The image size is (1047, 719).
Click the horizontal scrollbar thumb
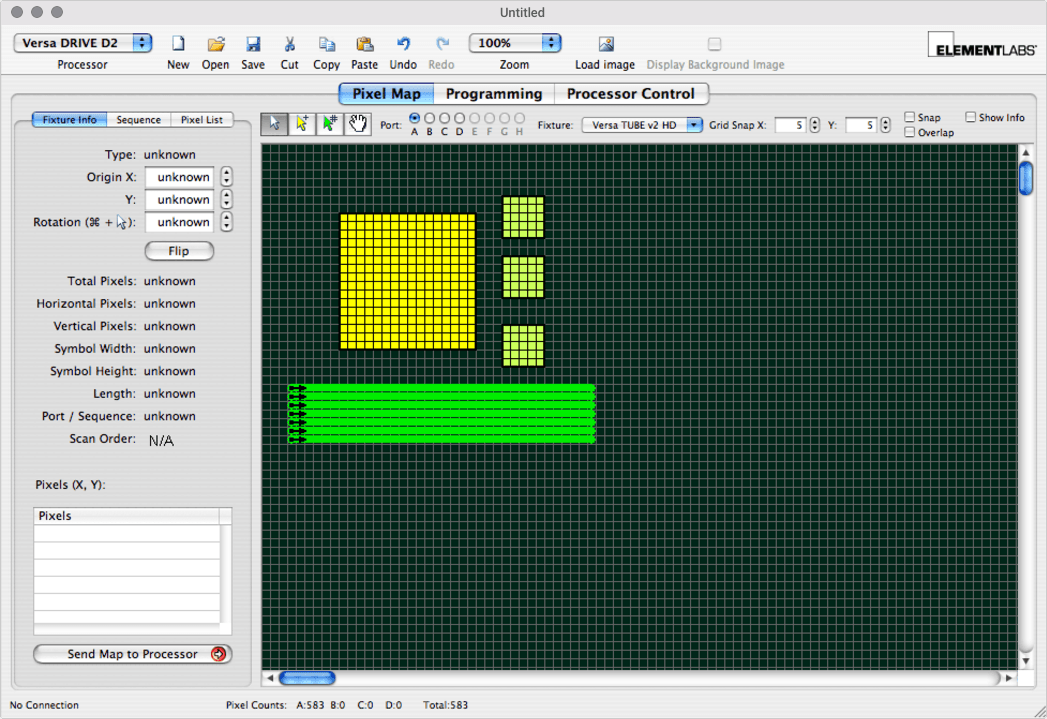pos(307,678)
